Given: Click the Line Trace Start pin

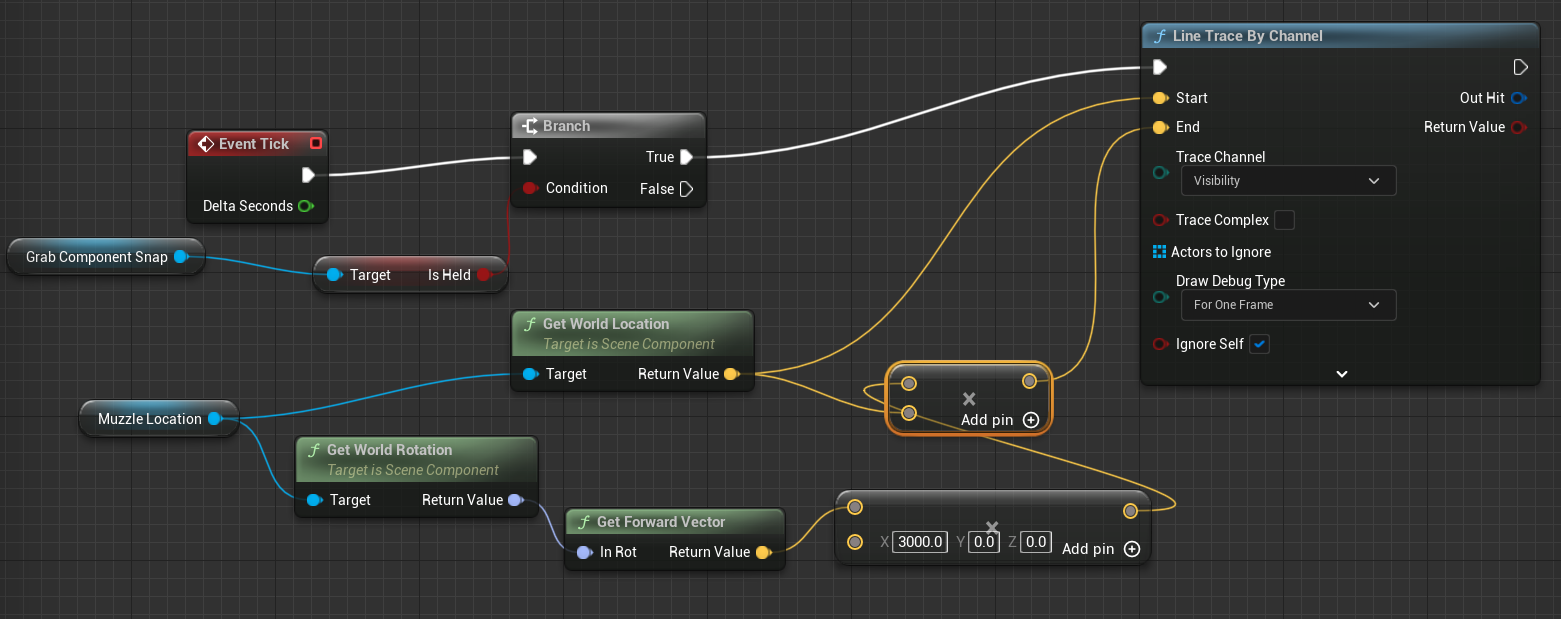Looking at the screenshot, I should click(x=1160, y=98).
